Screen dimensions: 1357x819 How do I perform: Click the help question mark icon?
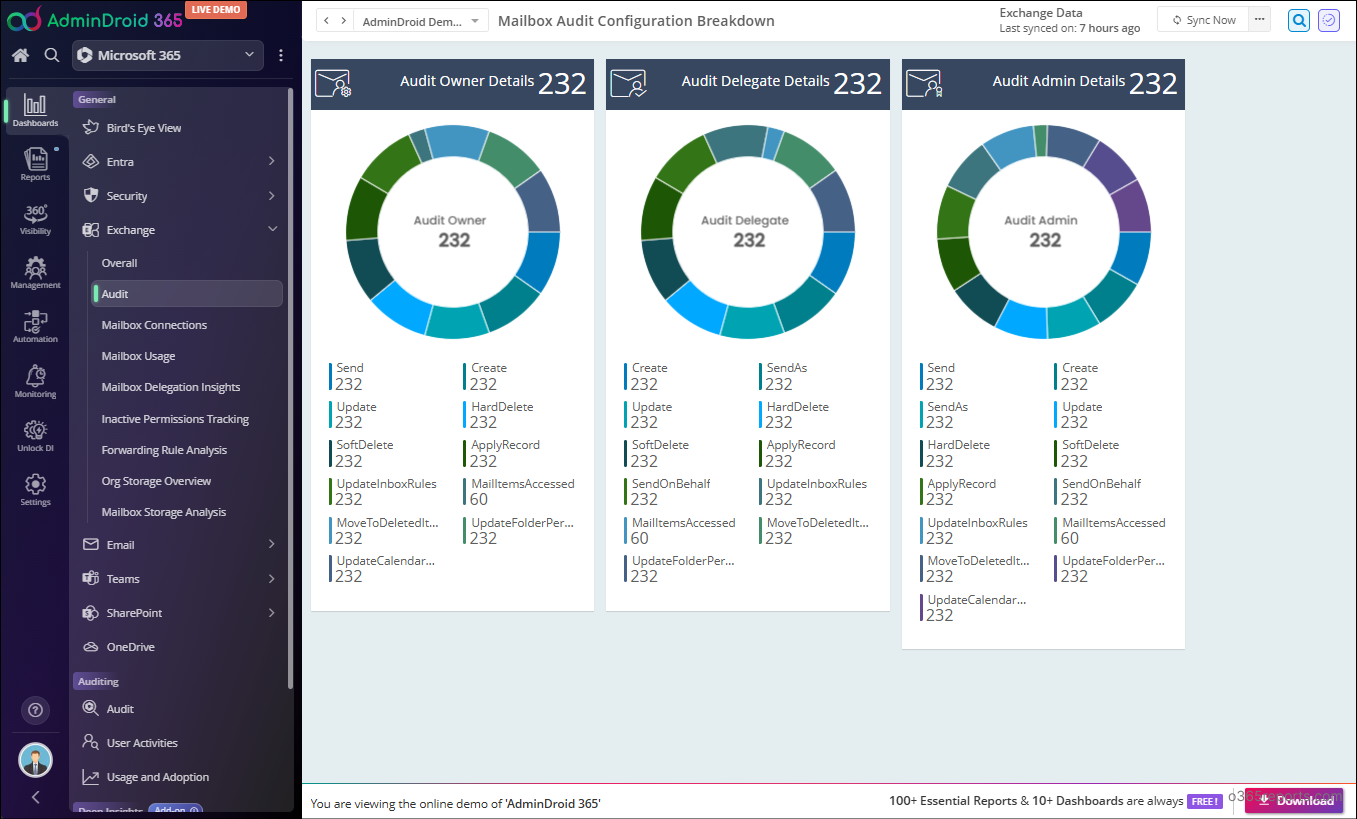[35, 710]
